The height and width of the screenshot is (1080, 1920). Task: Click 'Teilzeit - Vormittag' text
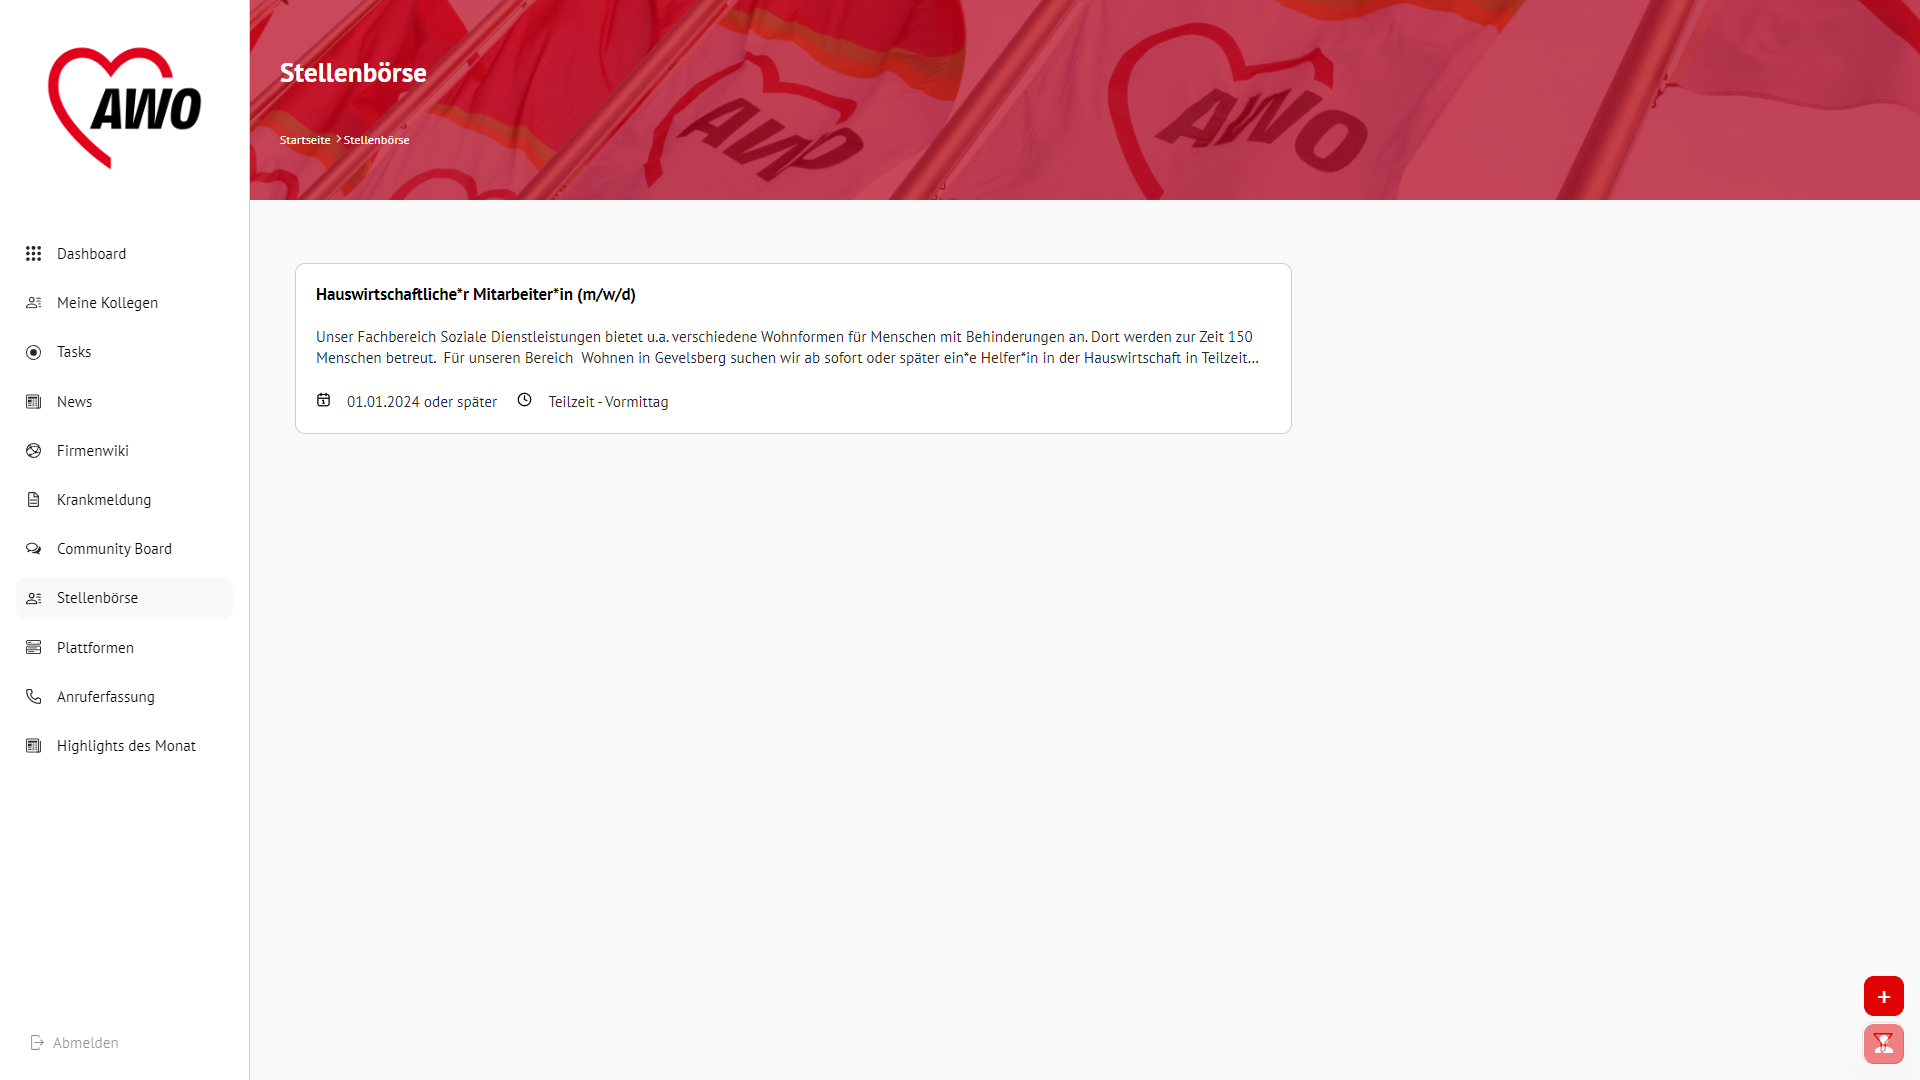[608, 402]
